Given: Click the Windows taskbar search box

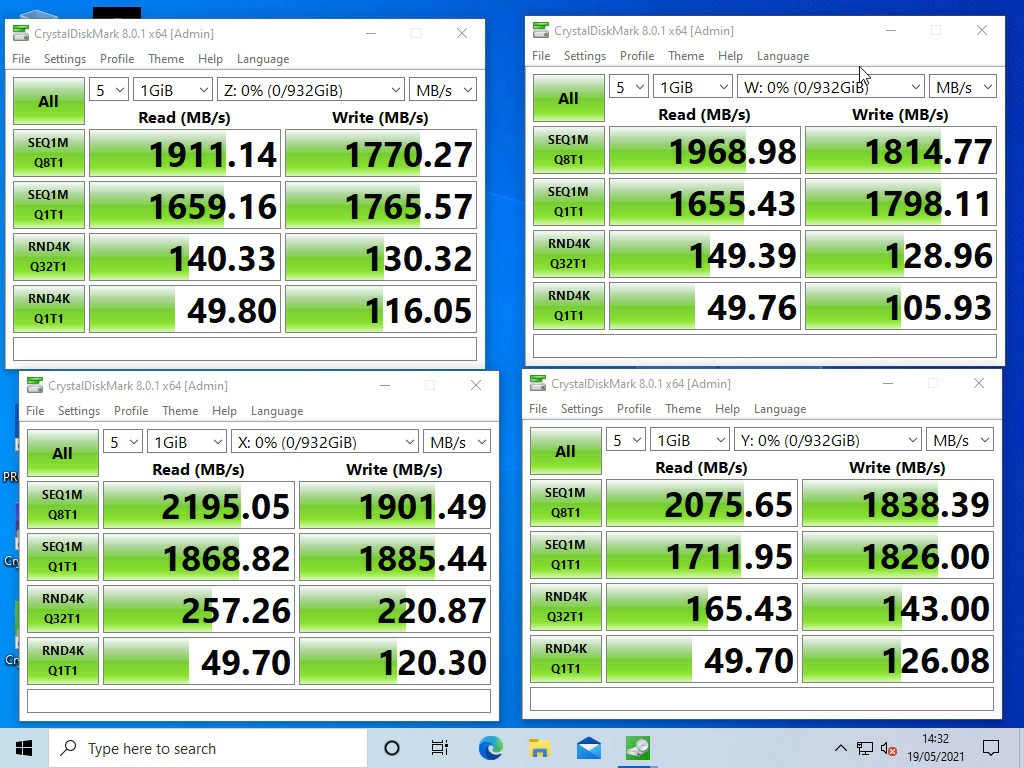Looking at the screenshot, I should (x=208, y=748).
